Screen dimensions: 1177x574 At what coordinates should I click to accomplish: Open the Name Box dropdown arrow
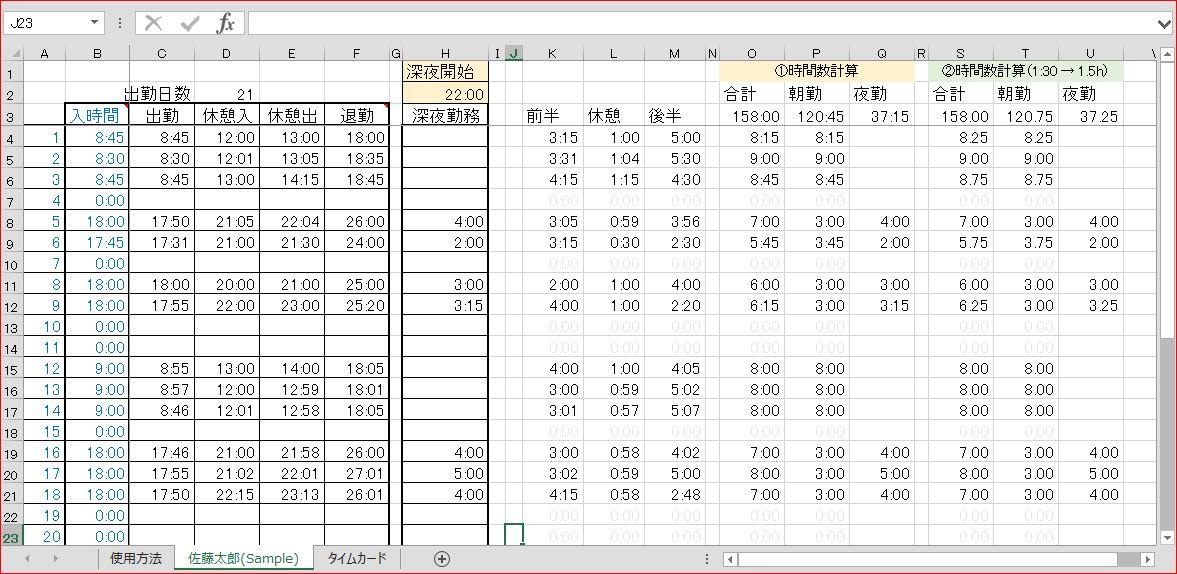[94, 23]
